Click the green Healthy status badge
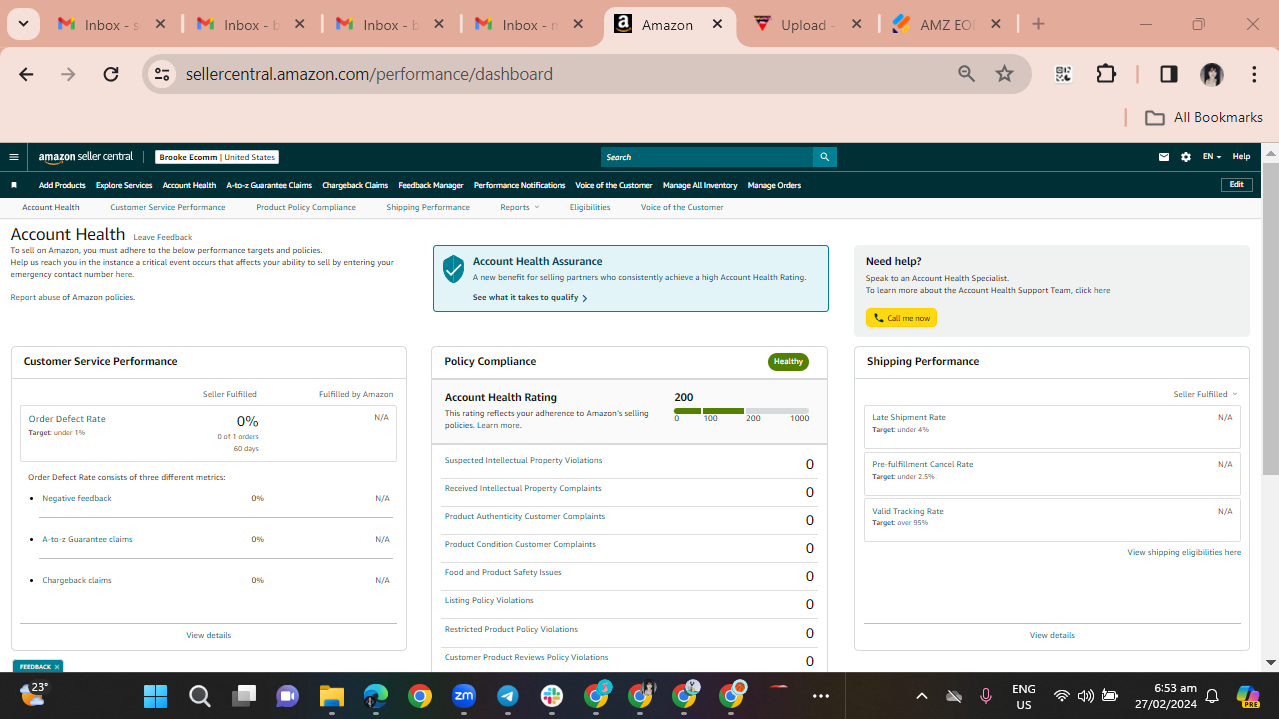Image resolution: width=1279 pixels, height=719 pixels. click(x=788, y=362)
